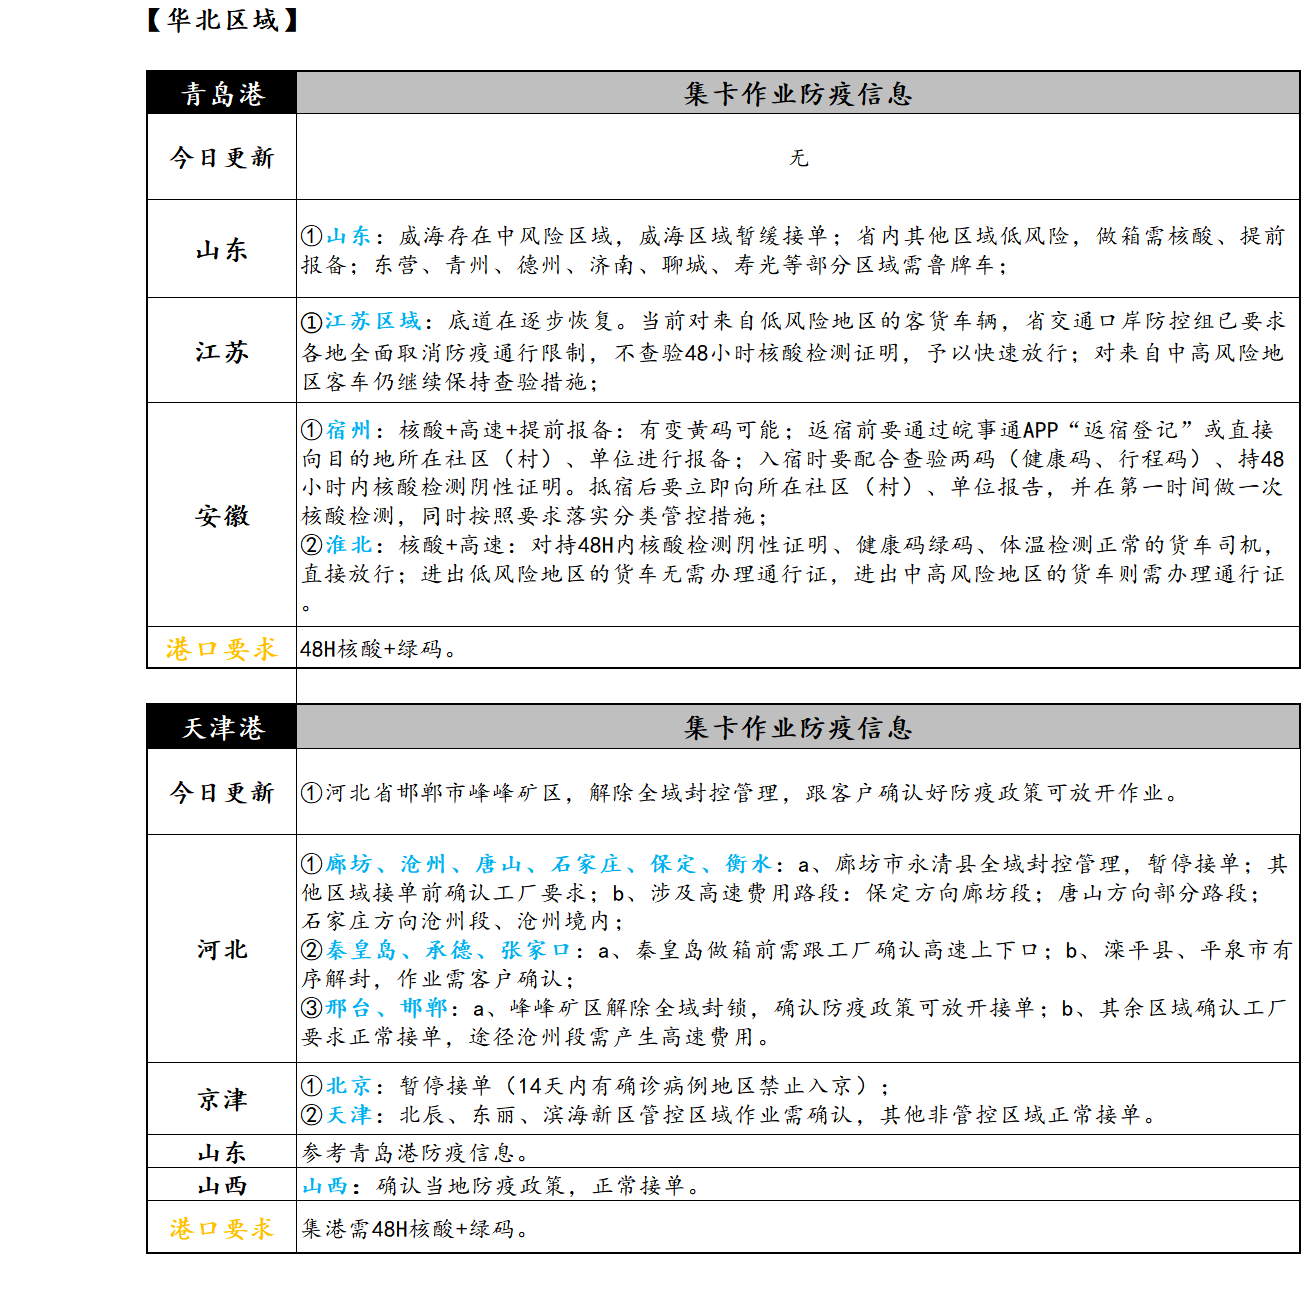Select the 京津 row label
The width and height of the screenshot is (1302, 1289).
[x=222, y=1100]
